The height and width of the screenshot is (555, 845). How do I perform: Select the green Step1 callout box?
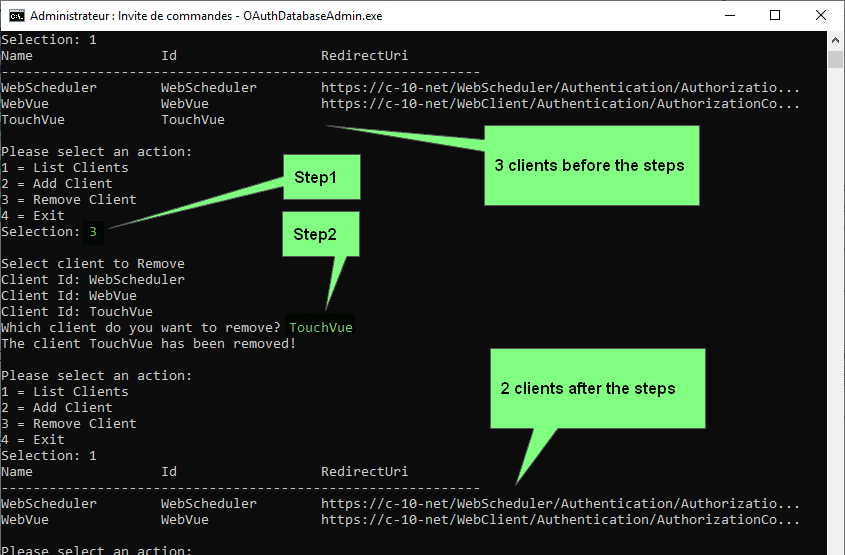point(321,177)
